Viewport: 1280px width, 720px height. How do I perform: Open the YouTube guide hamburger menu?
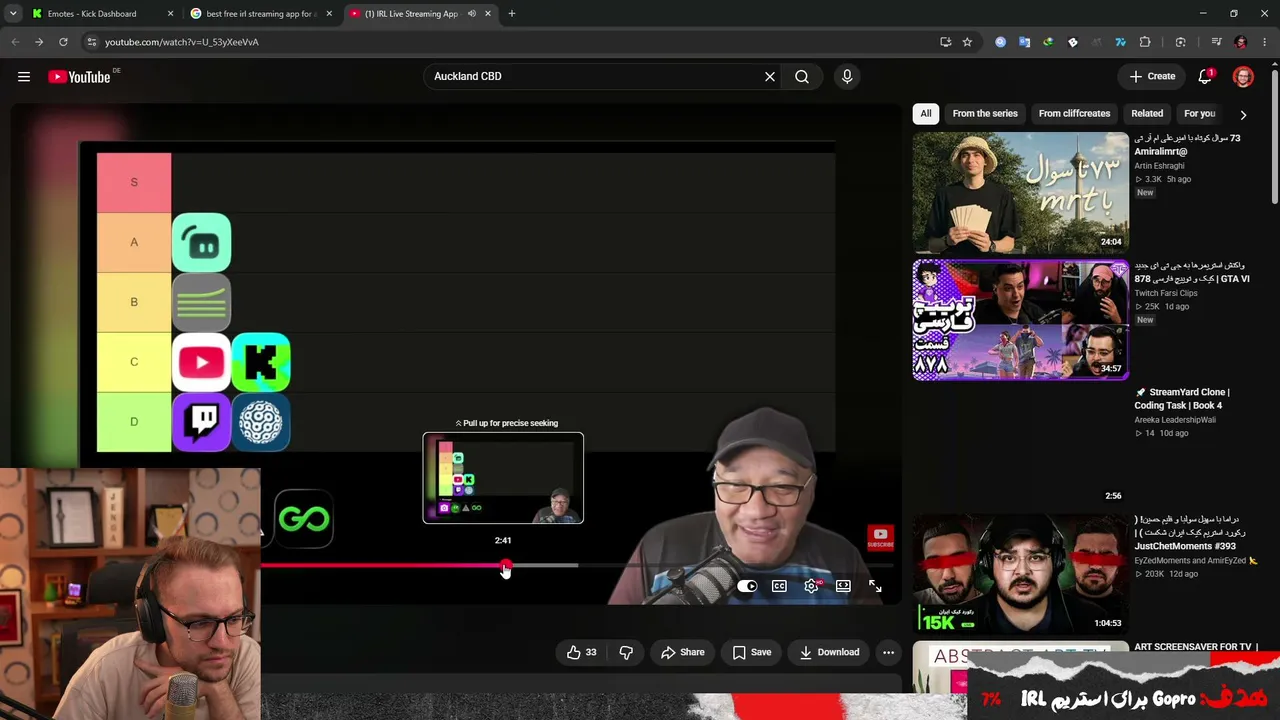click(x=24, y=77)
